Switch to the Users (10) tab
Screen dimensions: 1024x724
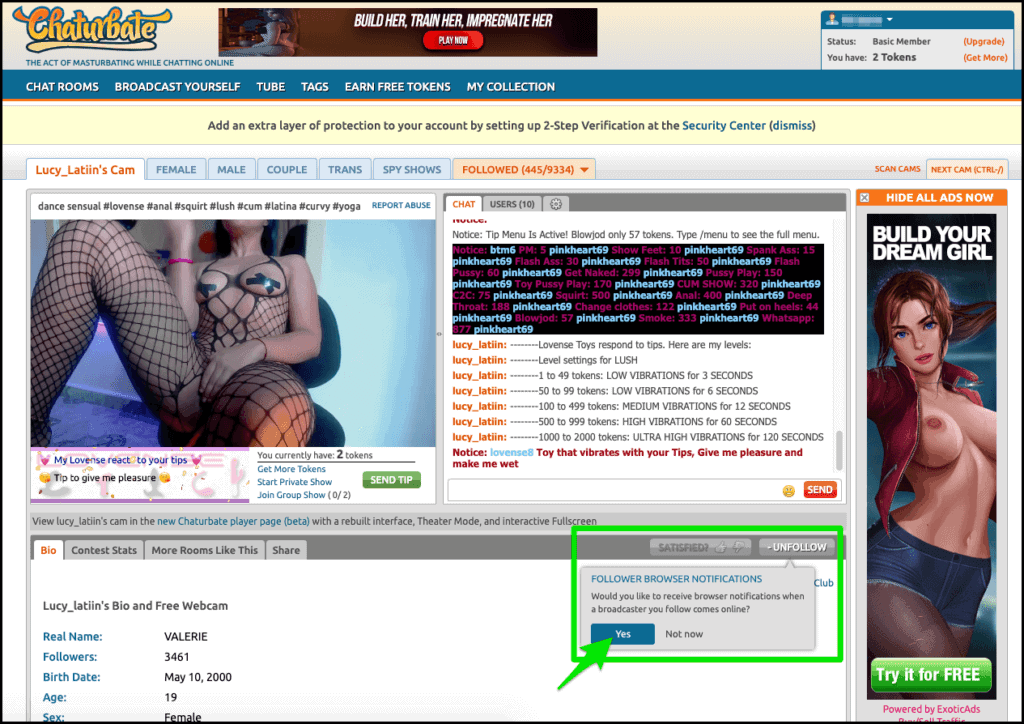(512, 204)
